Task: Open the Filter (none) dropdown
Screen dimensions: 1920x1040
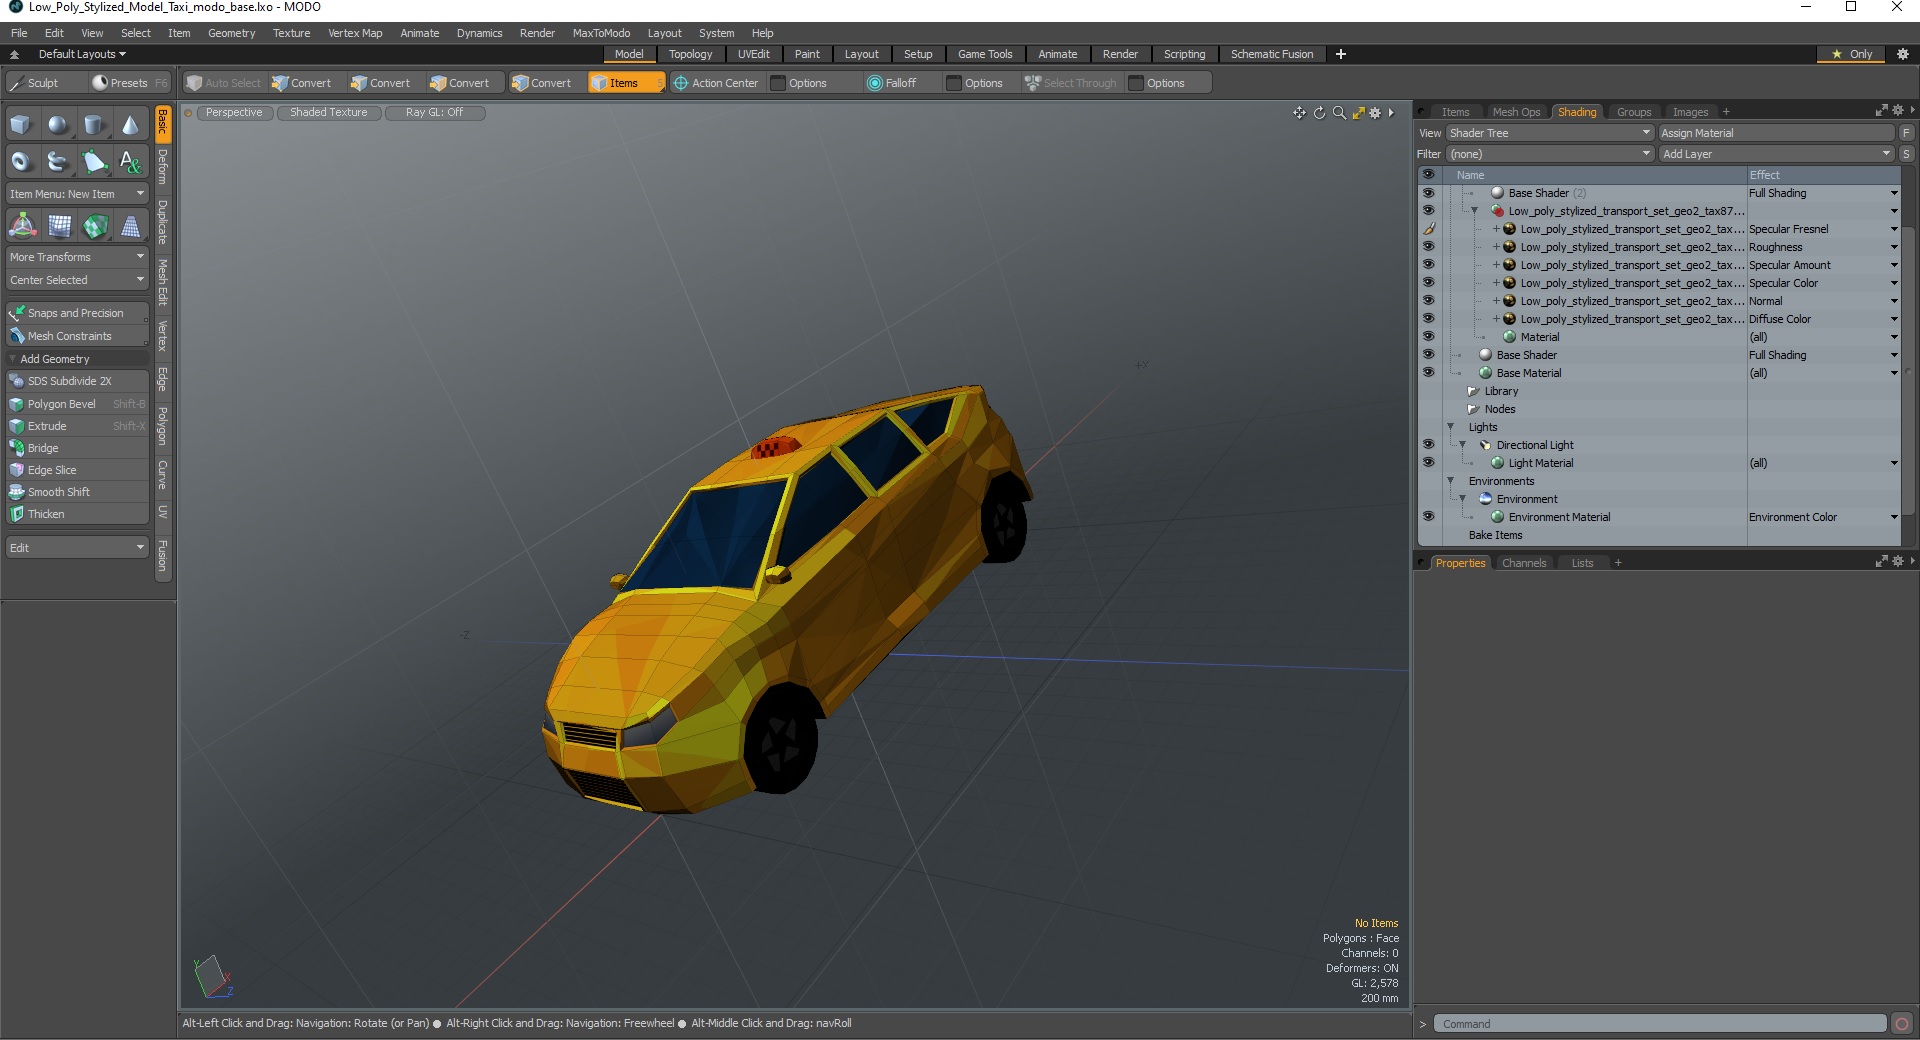Action: (1550, 154)
